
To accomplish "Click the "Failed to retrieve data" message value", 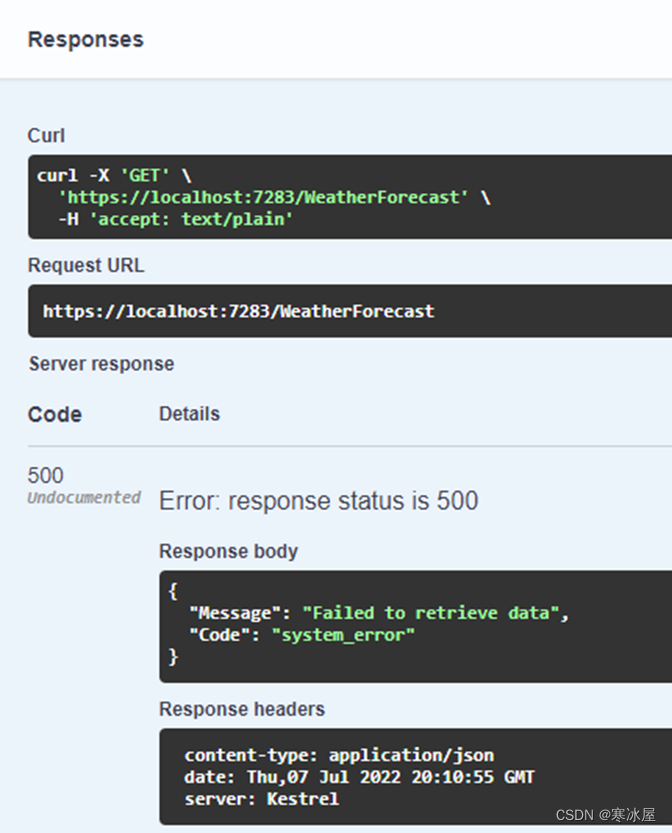I will coord(431,613).
